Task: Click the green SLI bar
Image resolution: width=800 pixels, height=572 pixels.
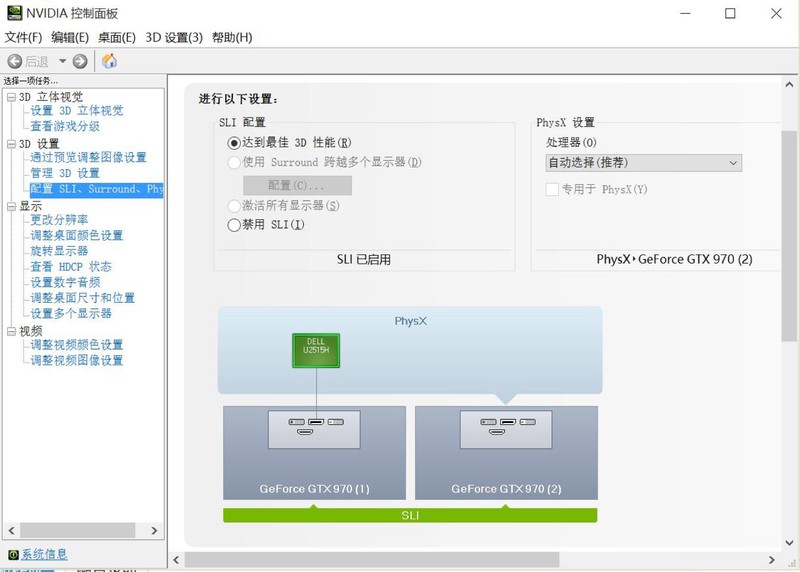Action: [x=410, y=515]
